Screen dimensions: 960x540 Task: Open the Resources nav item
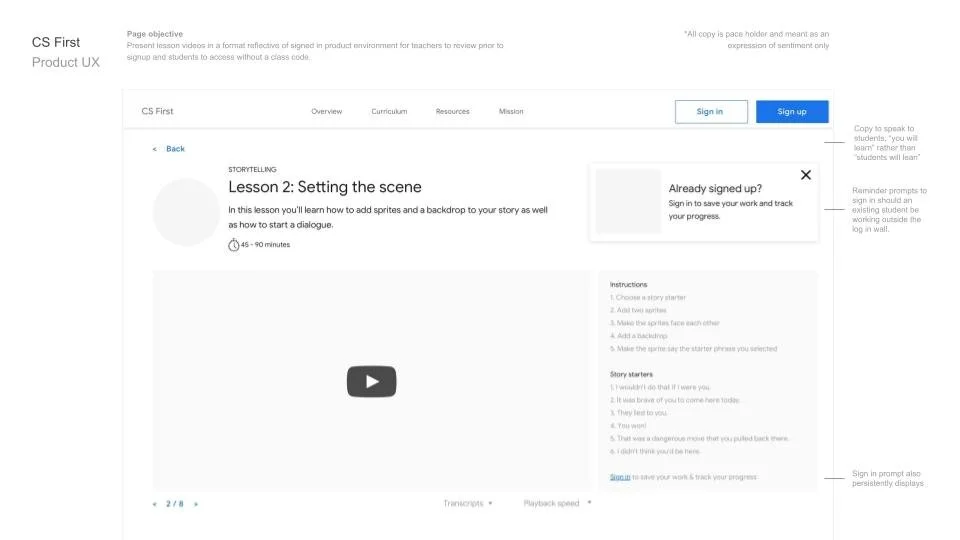[x=452, y=111]
